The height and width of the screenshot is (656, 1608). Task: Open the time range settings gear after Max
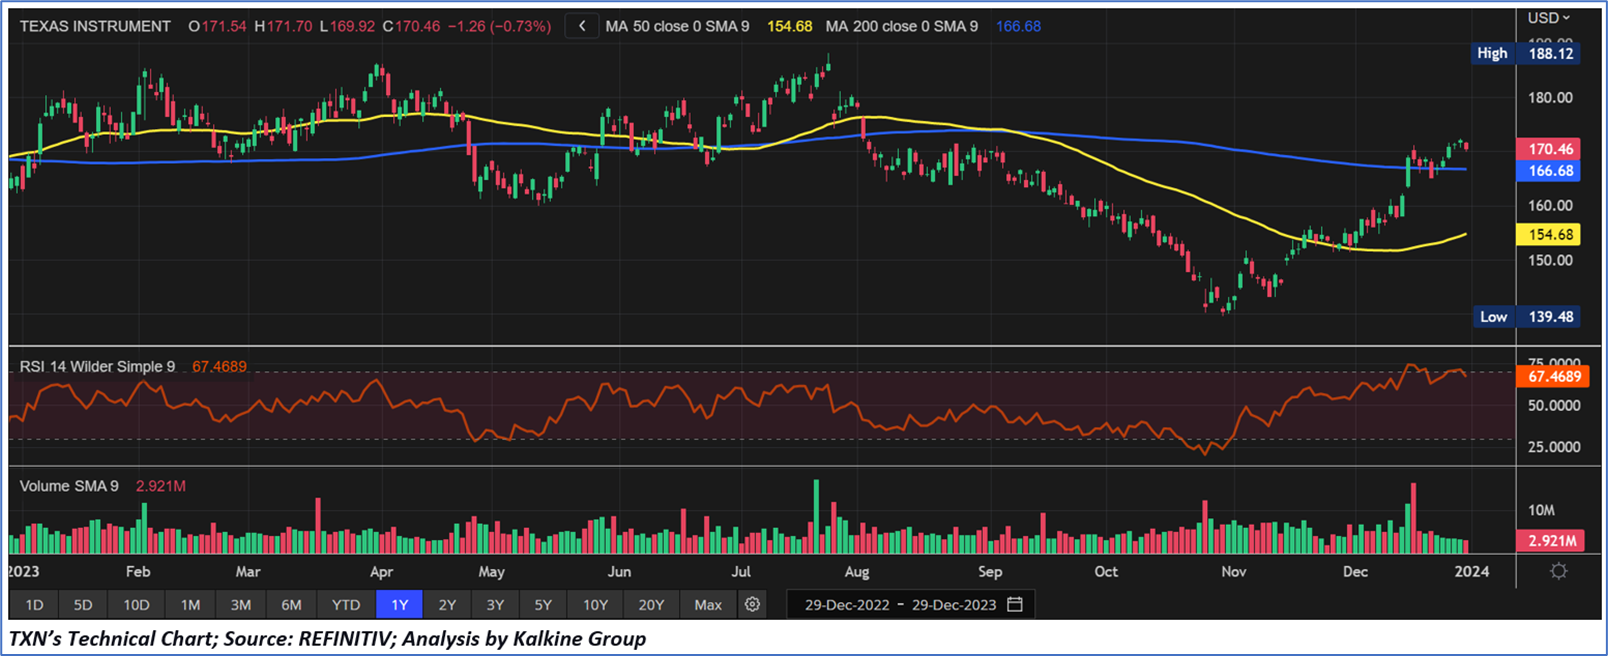tap(752, 604)
